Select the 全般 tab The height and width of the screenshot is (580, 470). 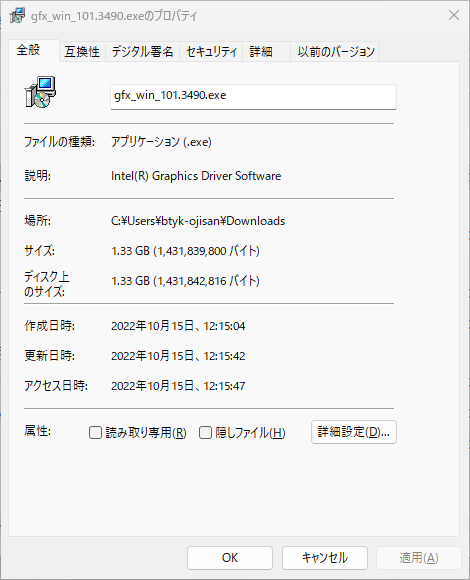(34, 50)
